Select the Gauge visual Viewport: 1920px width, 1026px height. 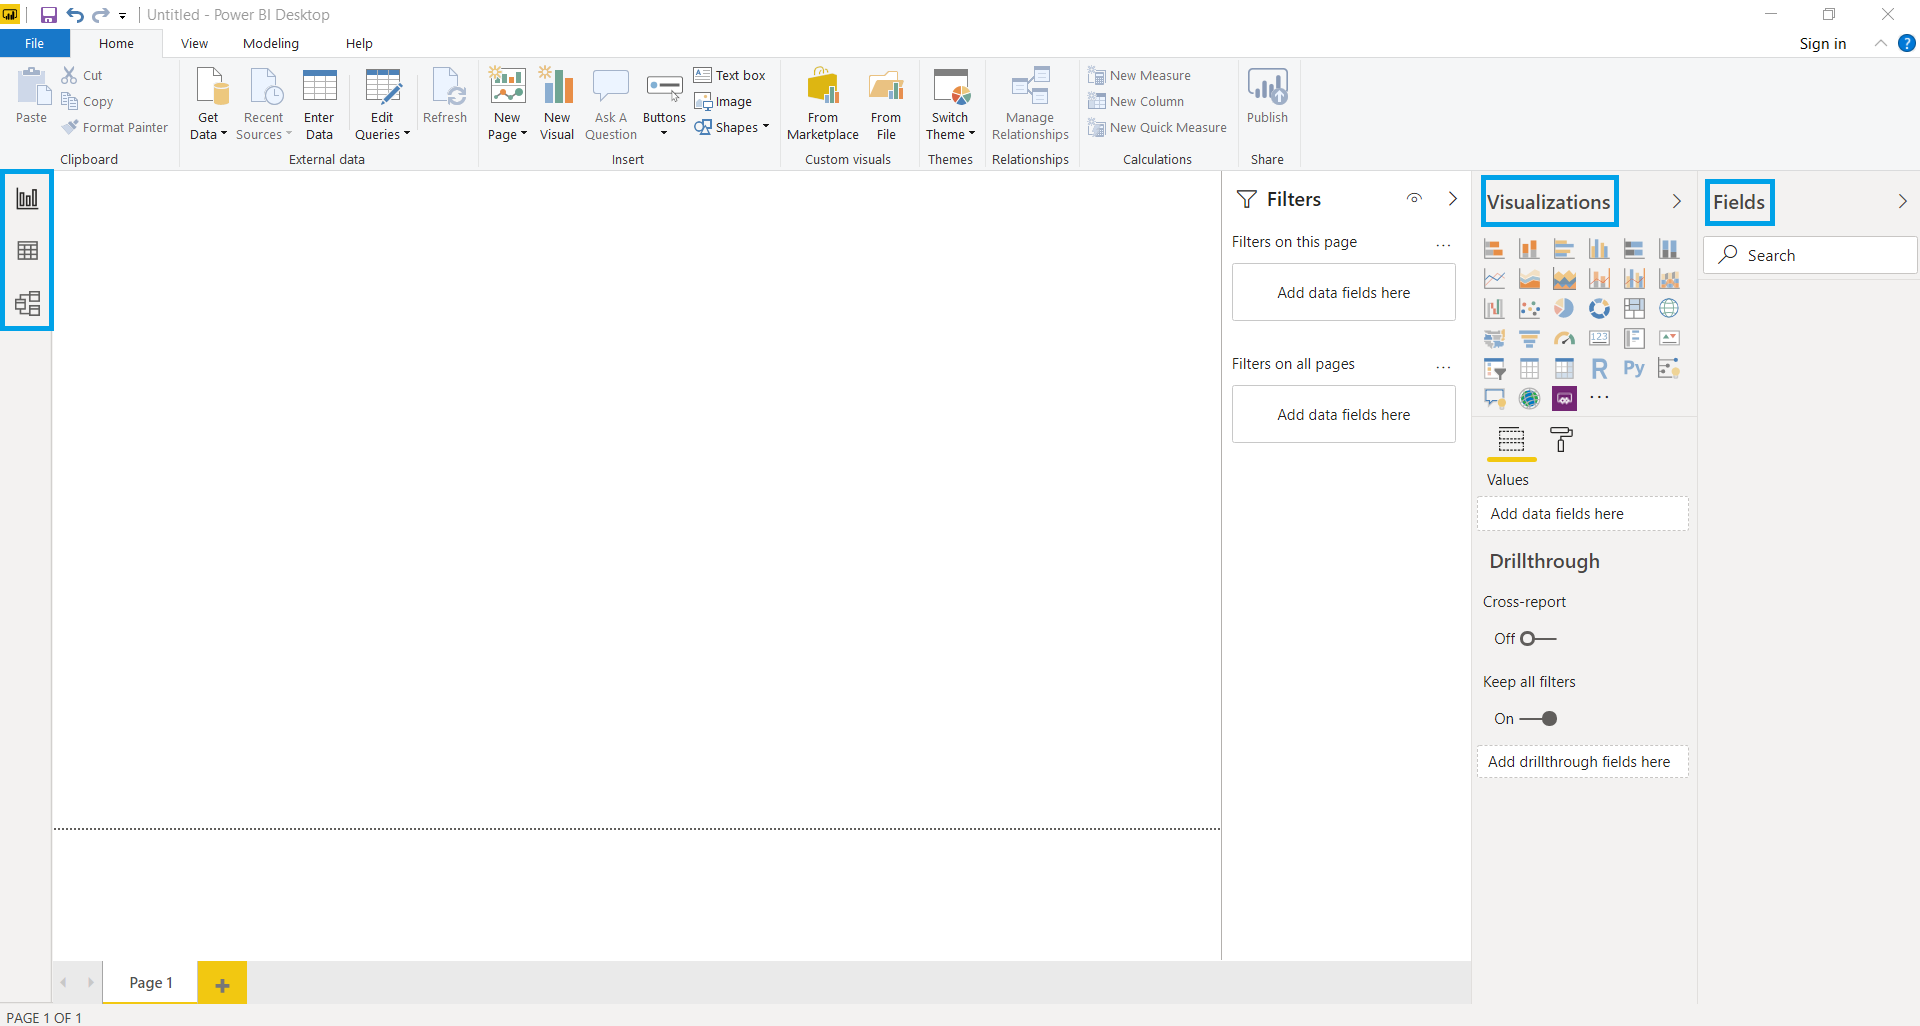(1564, 339)
